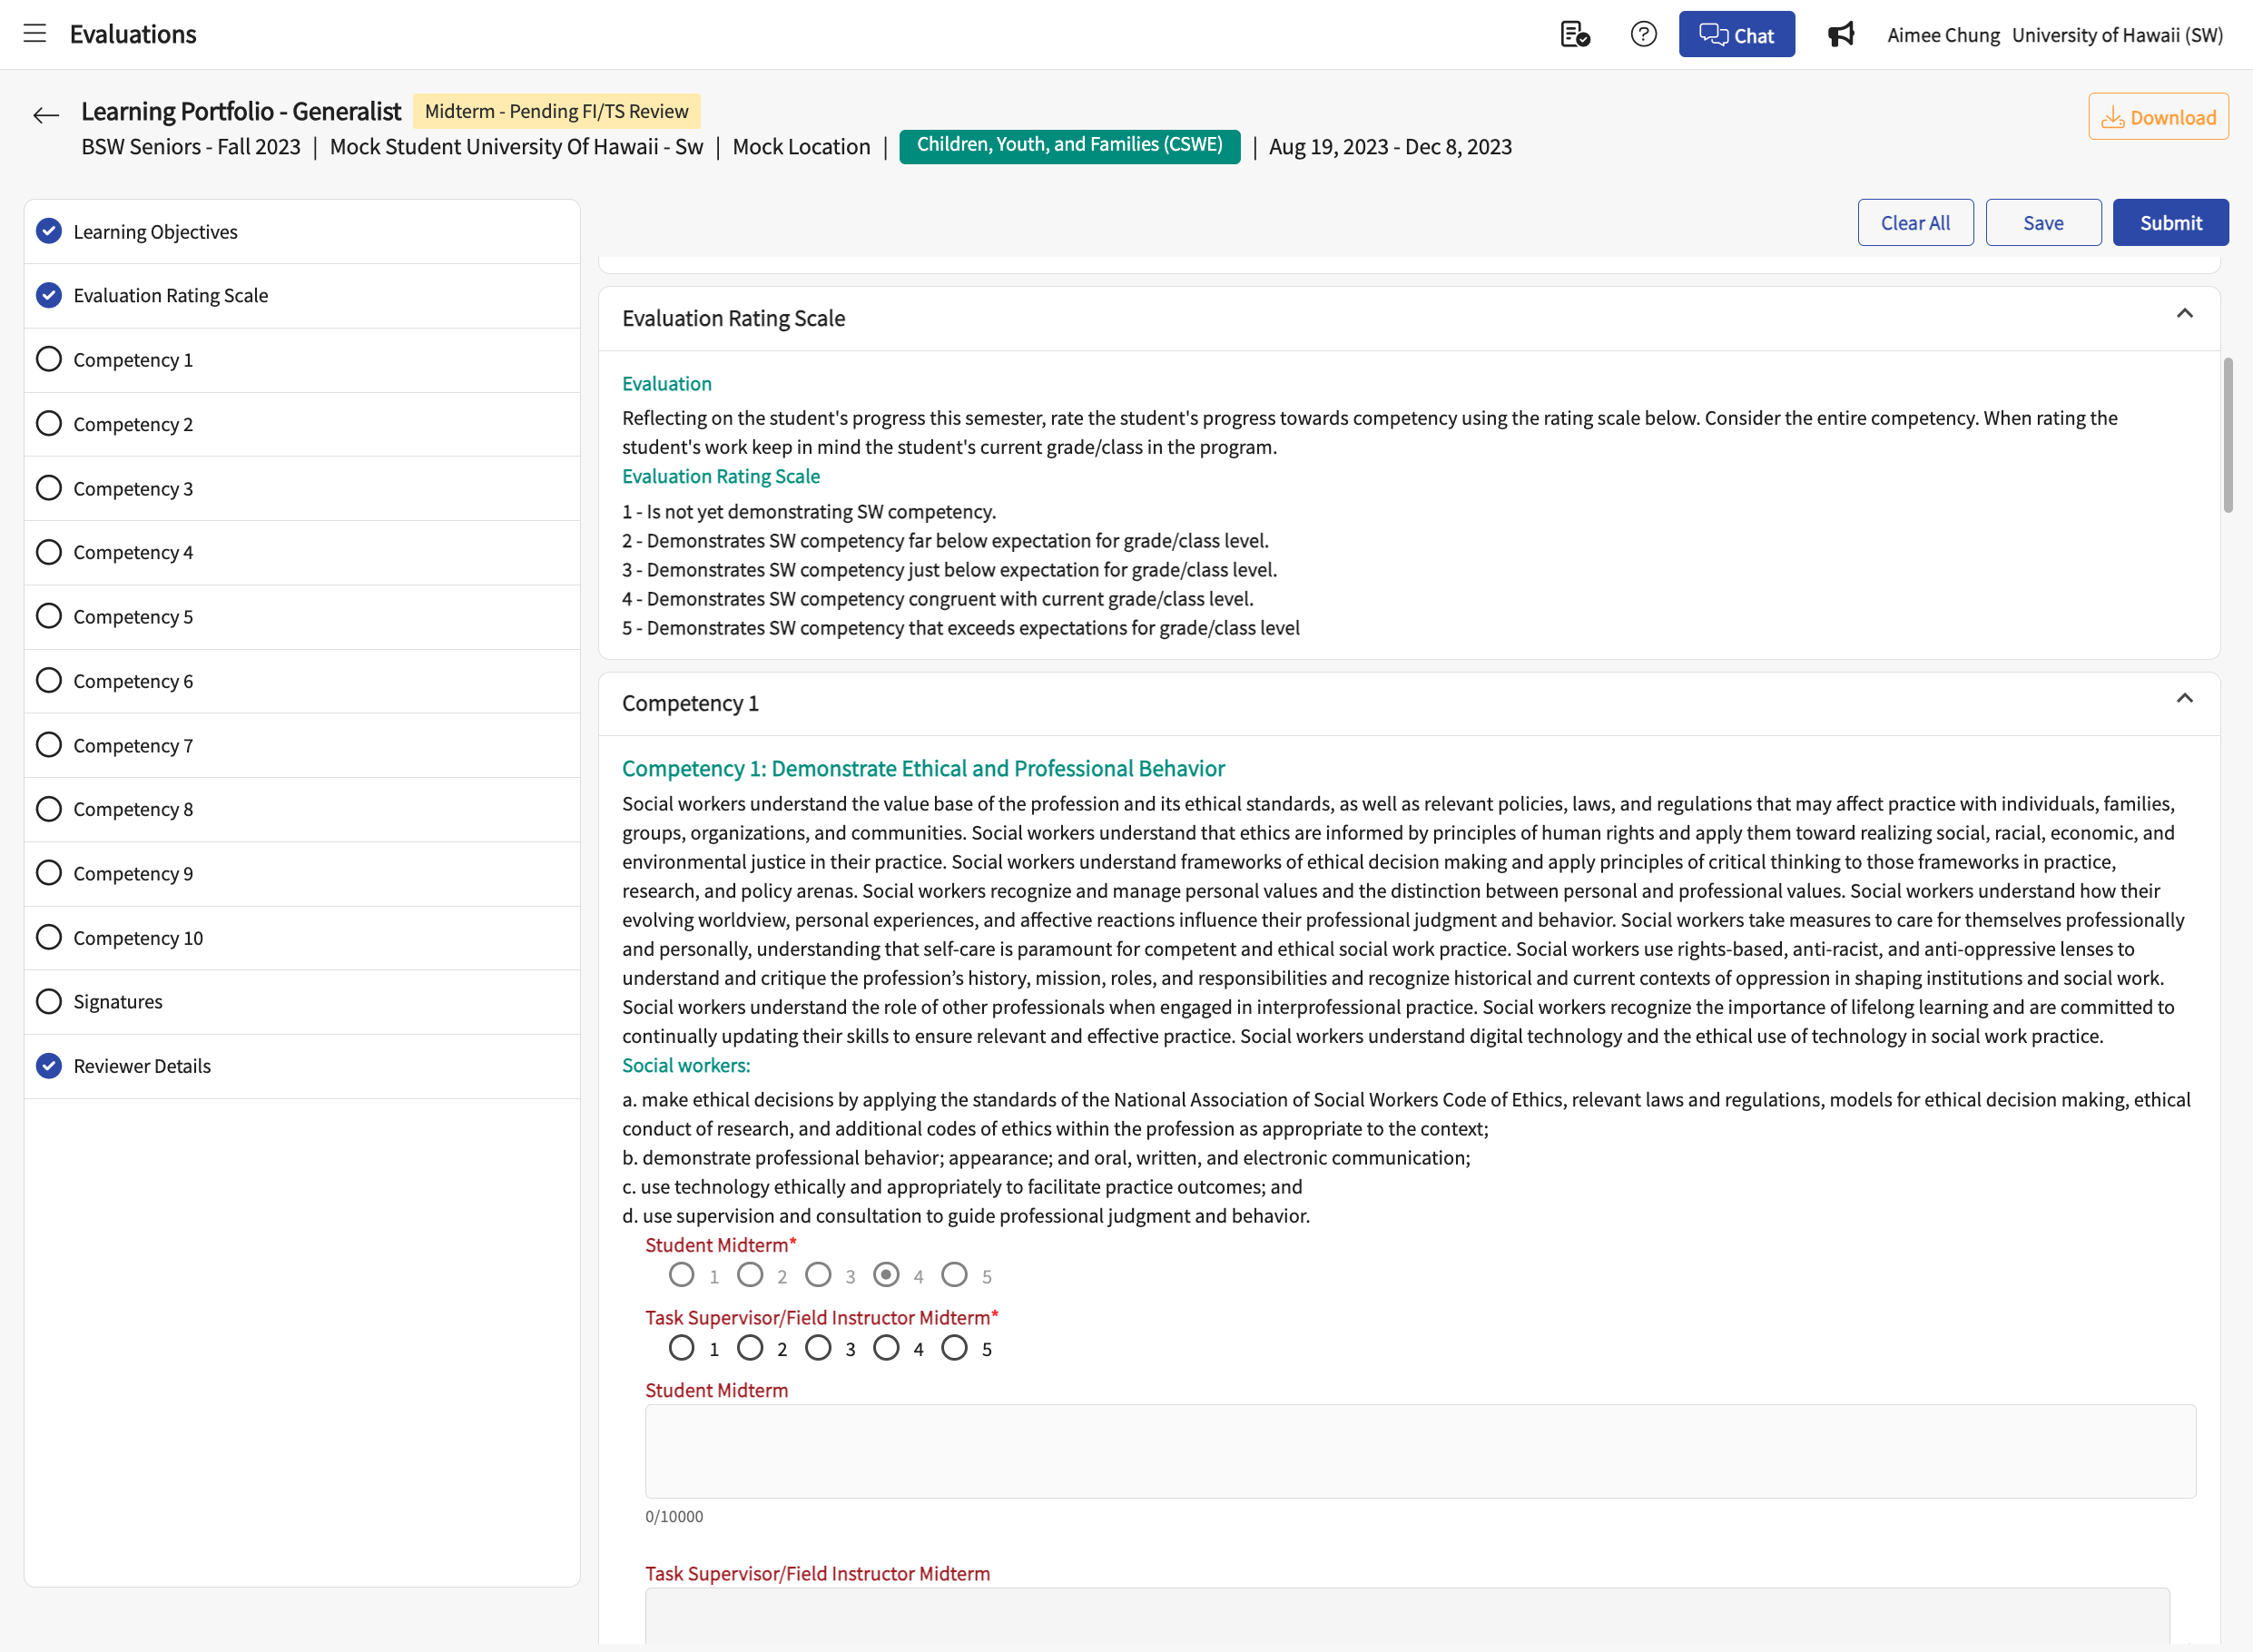Screen dimensions: 2253x1652
Task: Click the Task Supervisor/Field Instructor Midterm comment box
Action: [x=1407, y=1616]
